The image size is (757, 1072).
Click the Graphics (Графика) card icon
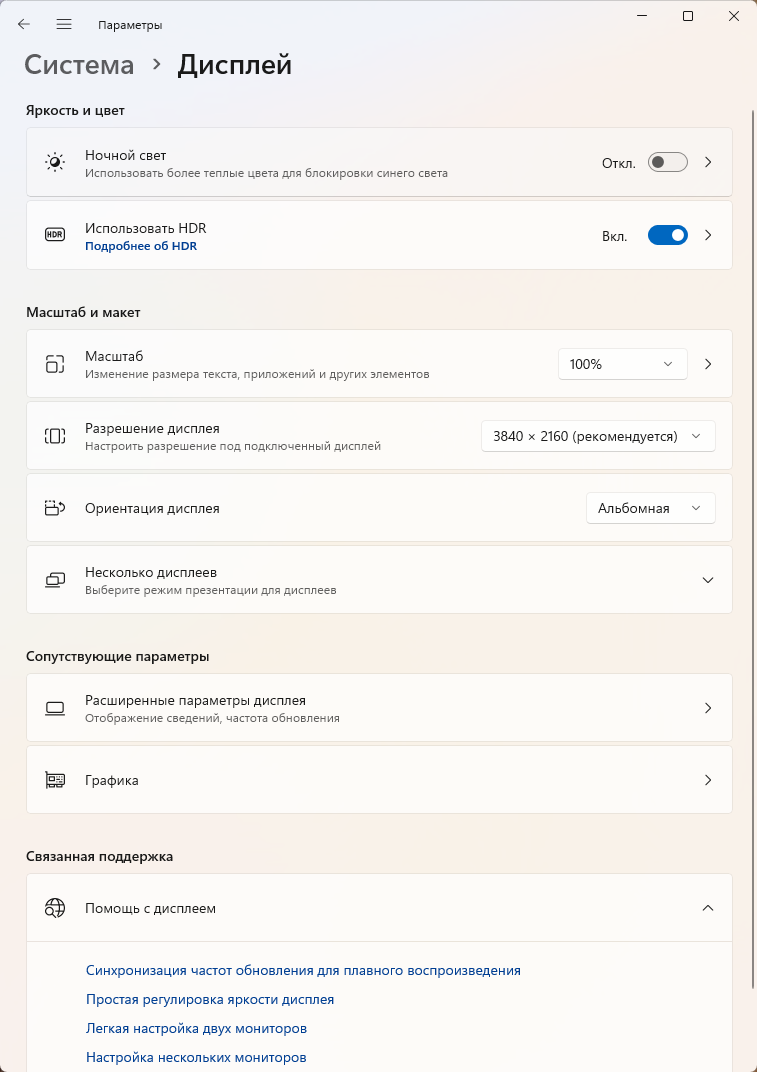click(x=55, y=780)
